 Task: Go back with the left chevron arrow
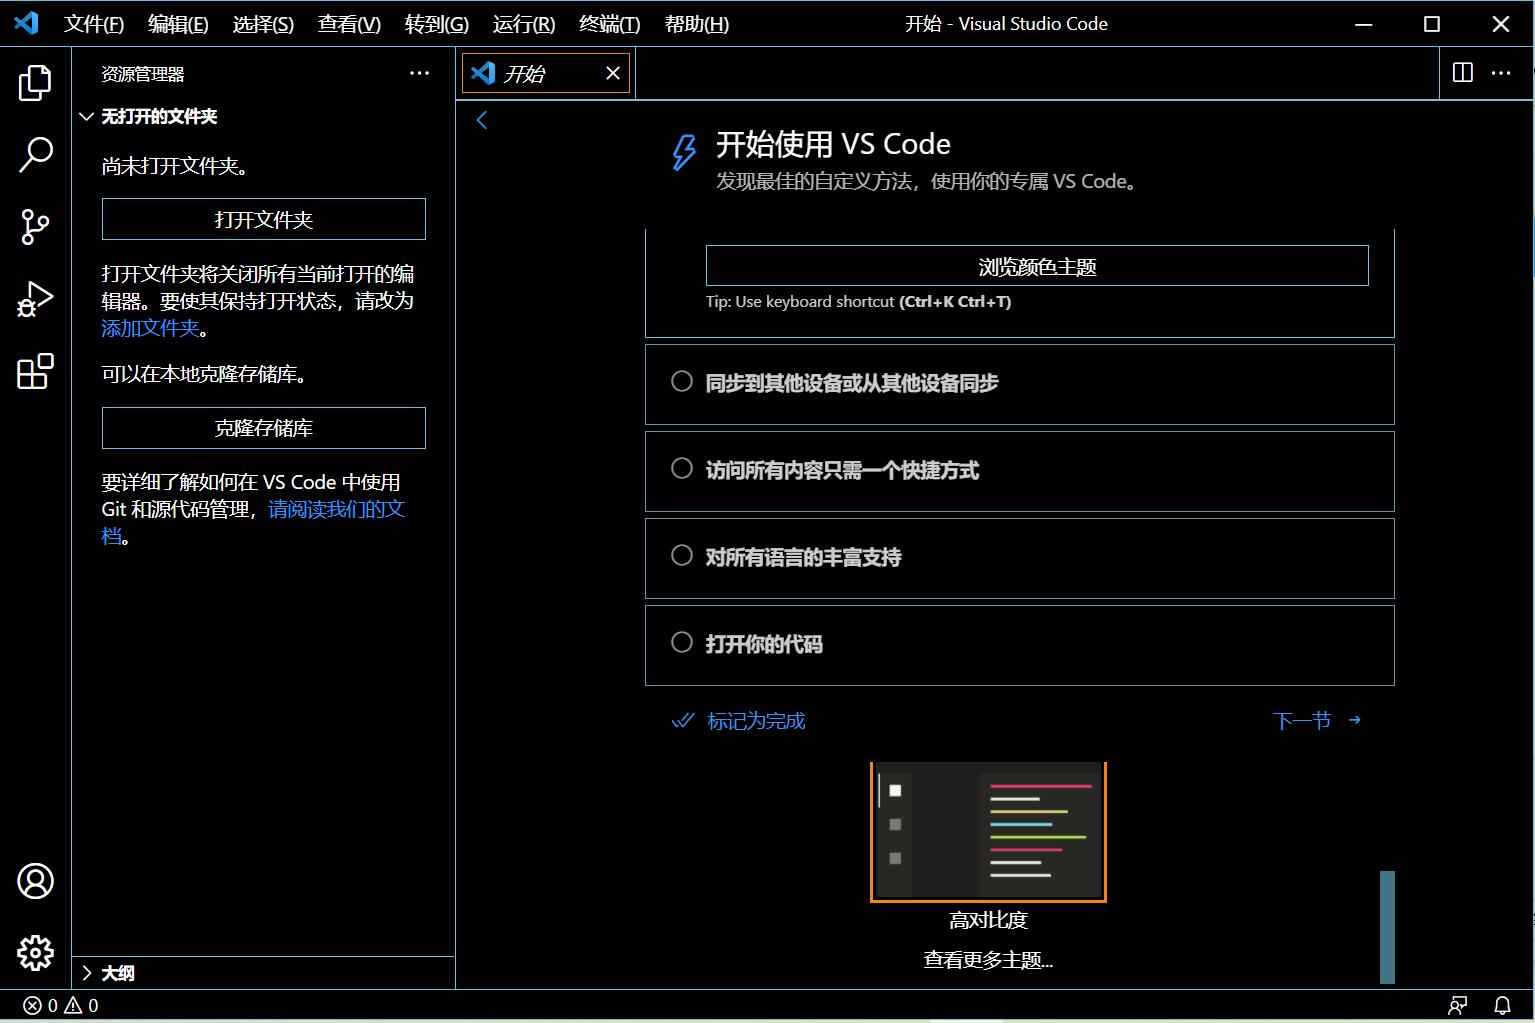(x=482, y=120)
